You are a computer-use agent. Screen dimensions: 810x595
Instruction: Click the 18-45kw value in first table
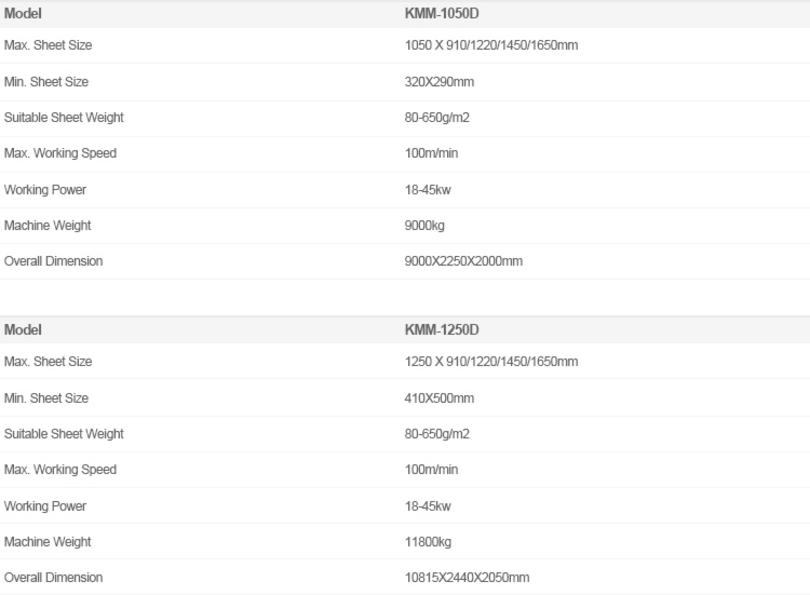pyautogui.click(x=428, y=190)
